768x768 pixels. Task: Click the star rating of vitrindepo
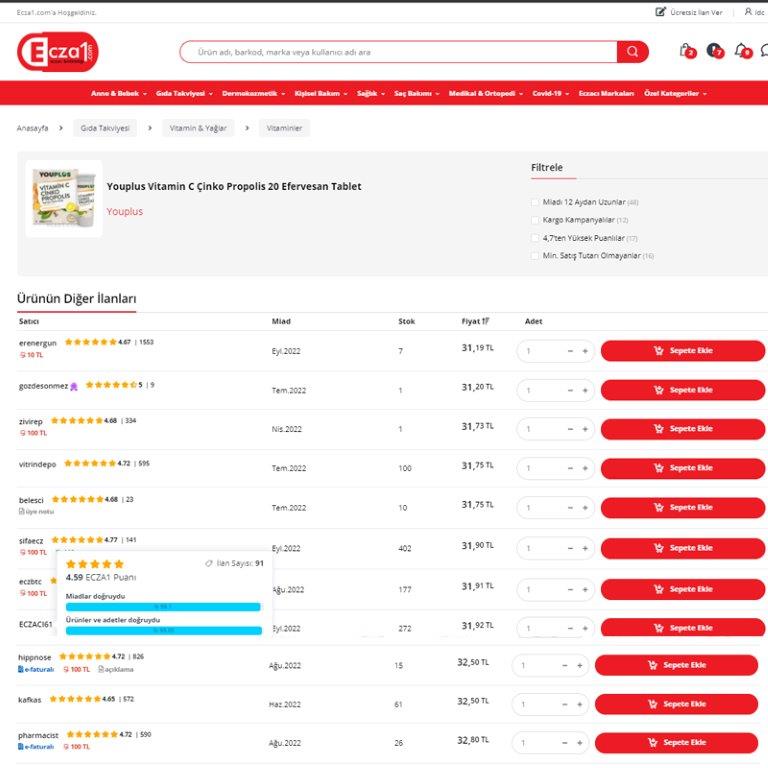point(90,463)
